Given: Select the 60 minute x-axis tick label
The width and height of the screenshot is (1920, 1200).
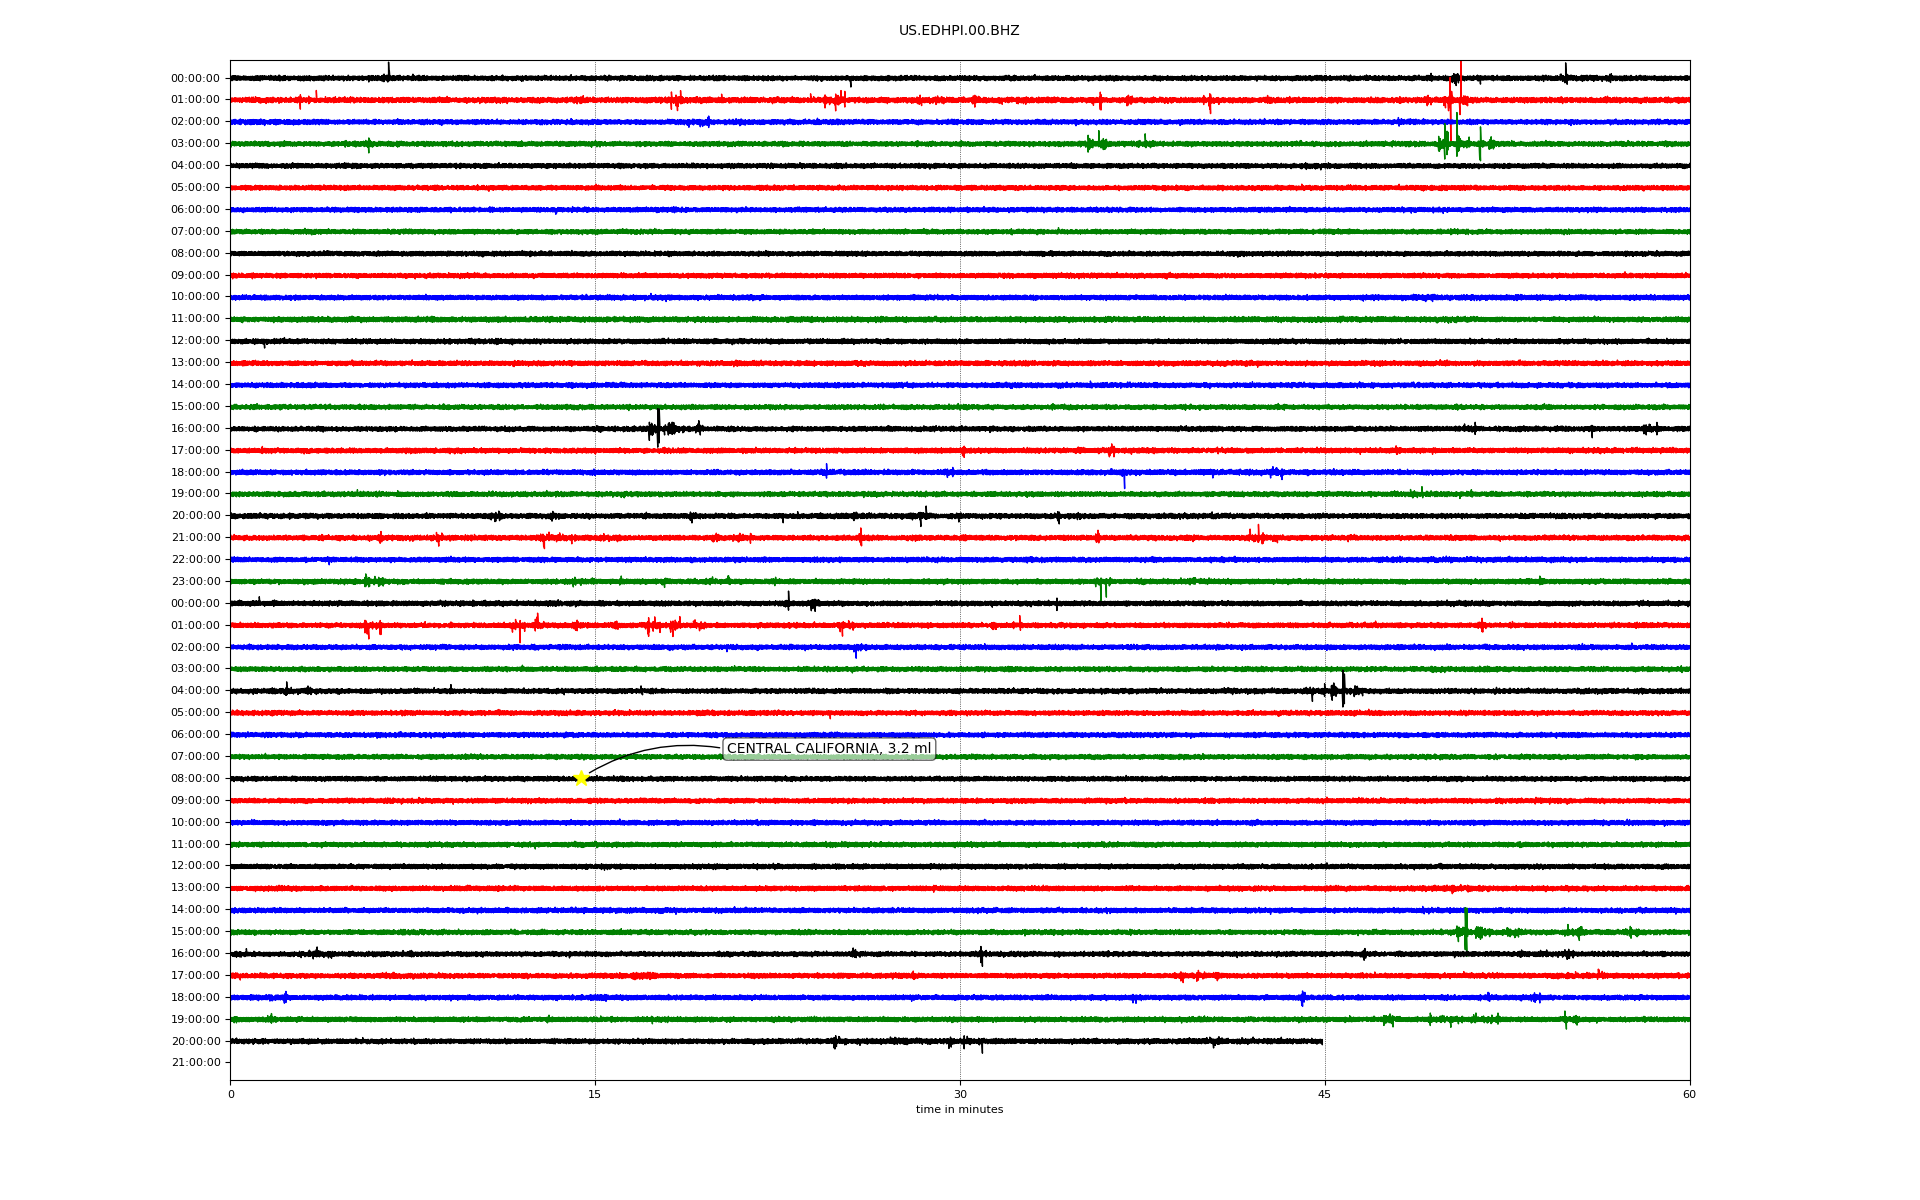Looking at the screenshot, I should click(1688, 1094).
